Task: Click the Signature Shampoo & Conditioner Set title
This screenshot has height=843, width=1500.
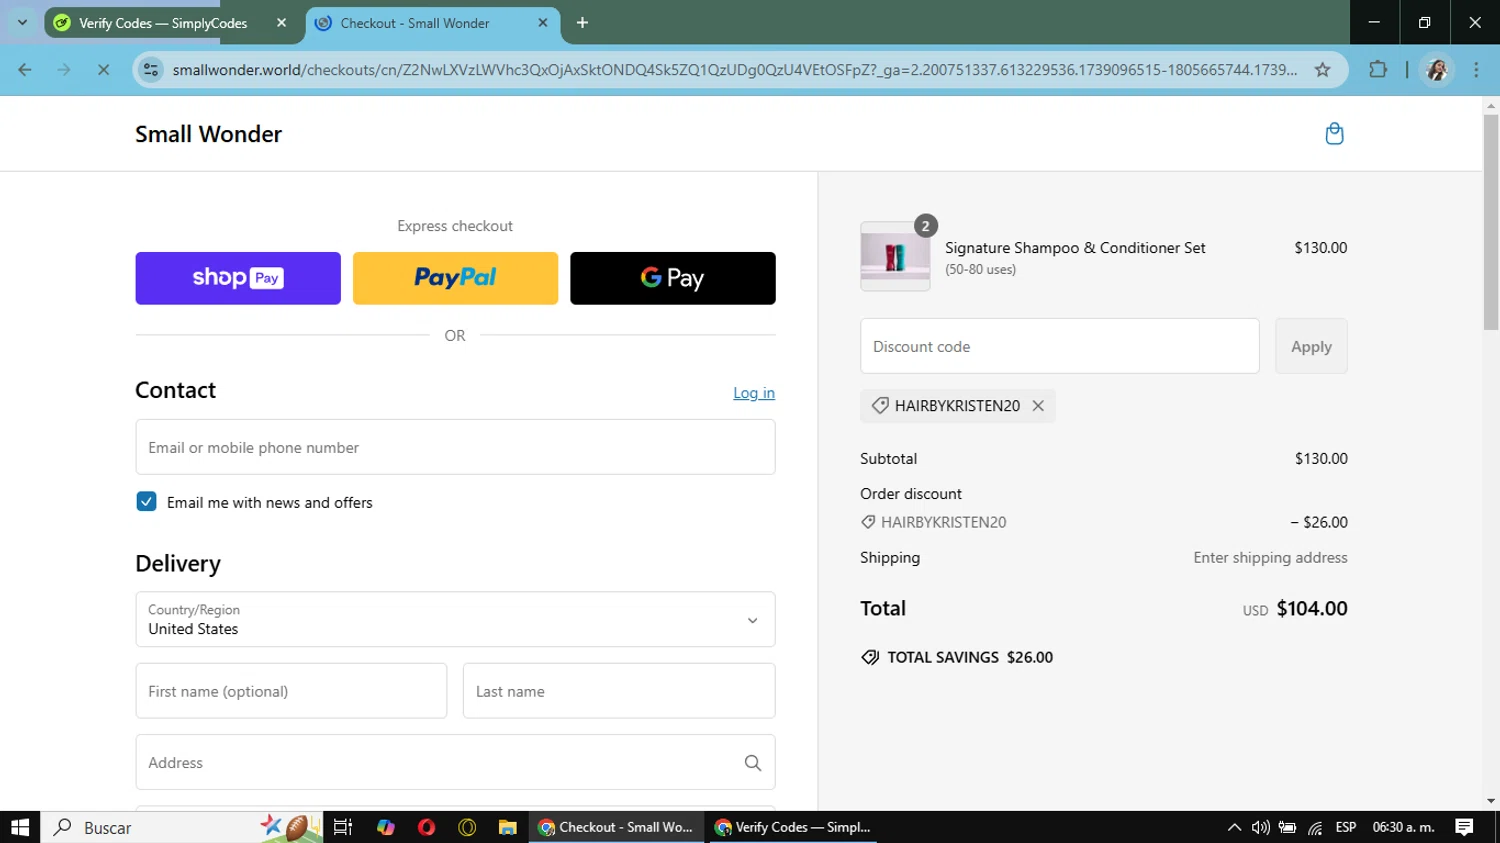Action: point(1075,248)
